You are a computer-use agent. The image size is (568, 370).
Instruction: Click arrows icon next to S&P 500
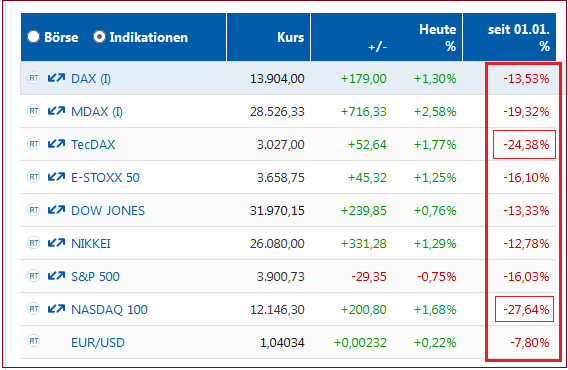tap(56, 276)
